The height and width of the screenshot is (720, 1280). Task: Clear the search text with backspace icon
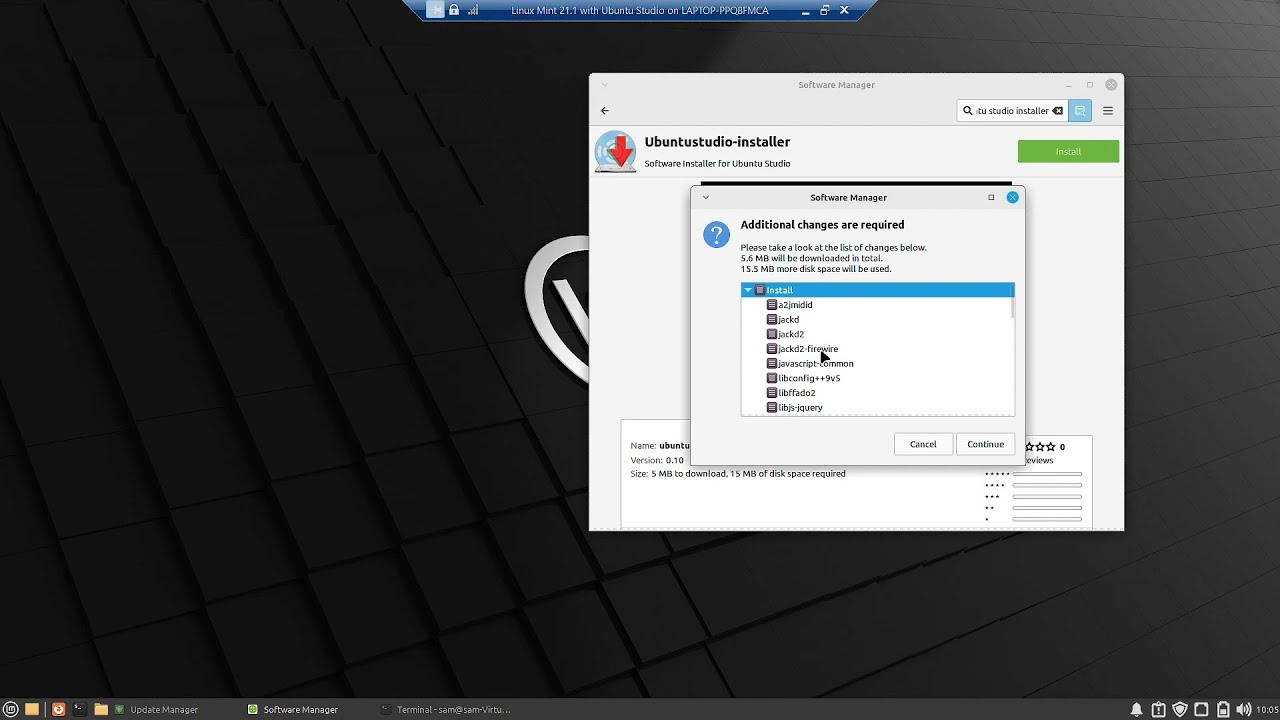coord(1057,111)
